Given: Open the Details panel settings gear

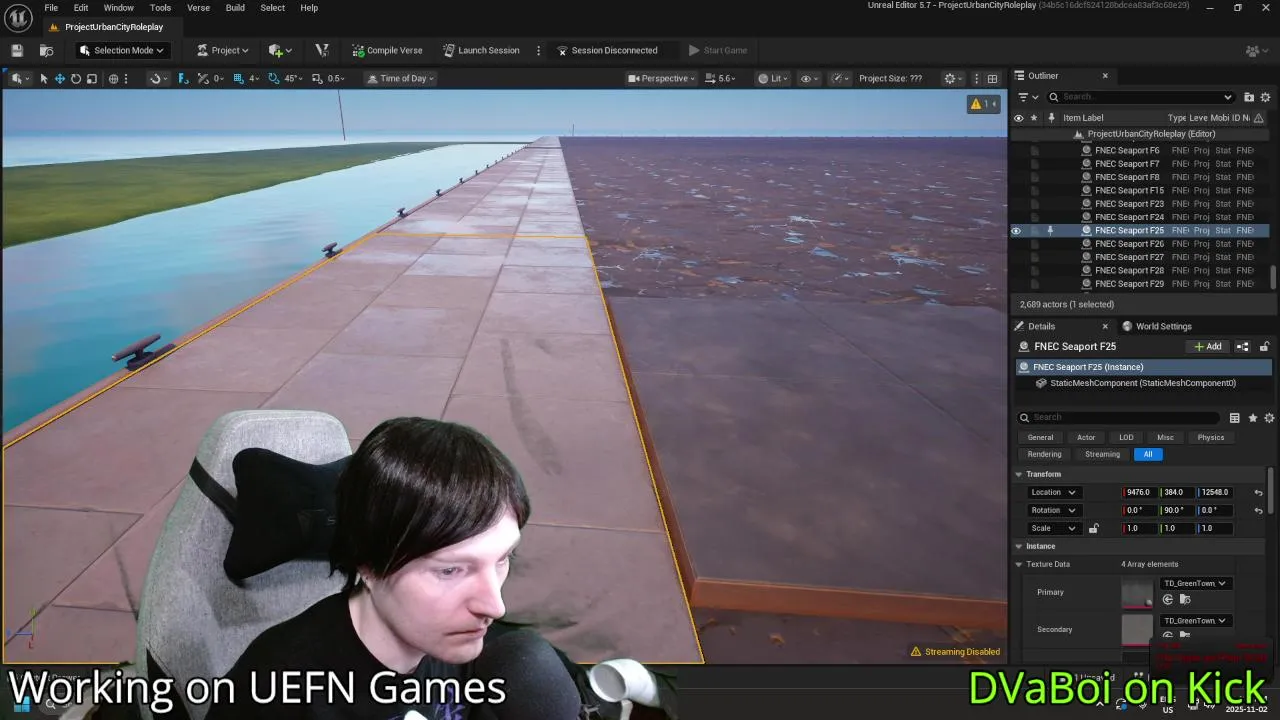Looking at the screenshot, I should click(x=1269, y=418).
